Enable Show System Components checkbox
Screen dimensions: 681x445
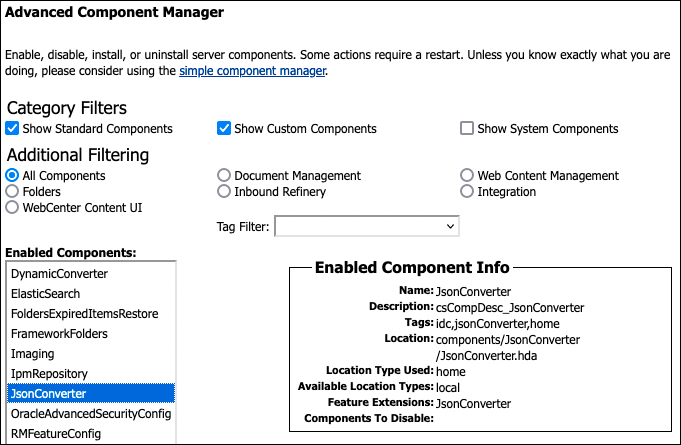tap(467, 129)
